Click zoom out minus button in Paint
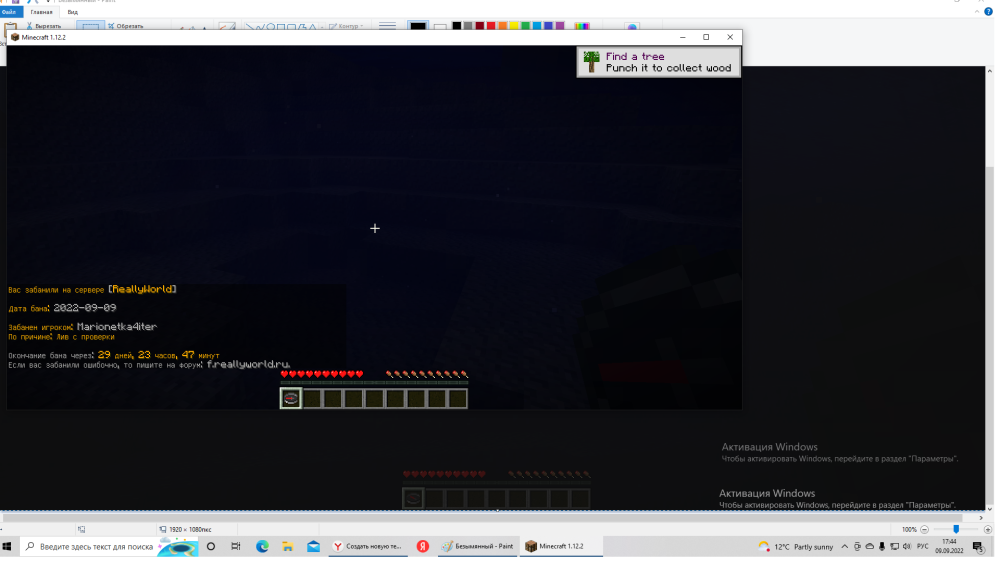 click(924, 529)
